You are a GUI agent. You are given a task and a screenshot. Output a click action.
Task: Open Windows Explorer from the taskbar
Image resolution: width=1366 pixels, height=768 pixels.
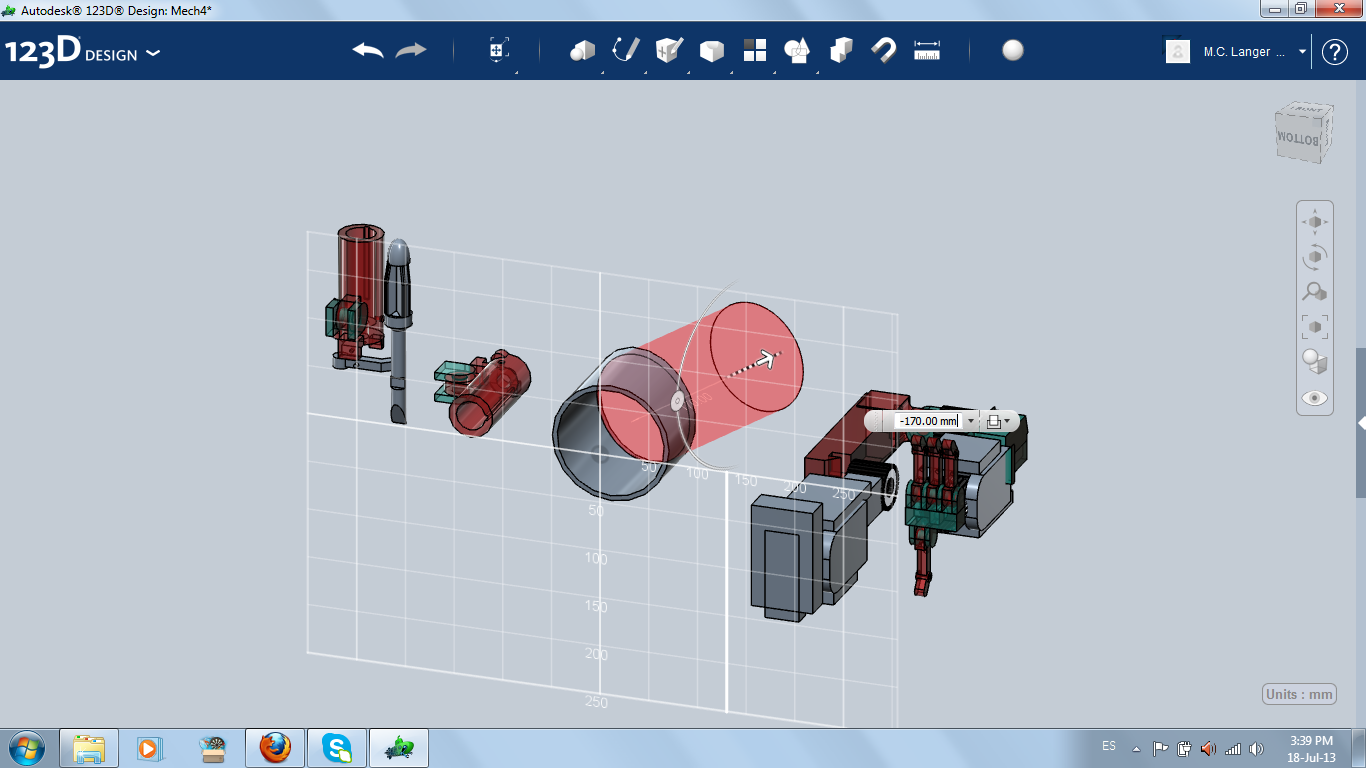(x=89, y=747)
